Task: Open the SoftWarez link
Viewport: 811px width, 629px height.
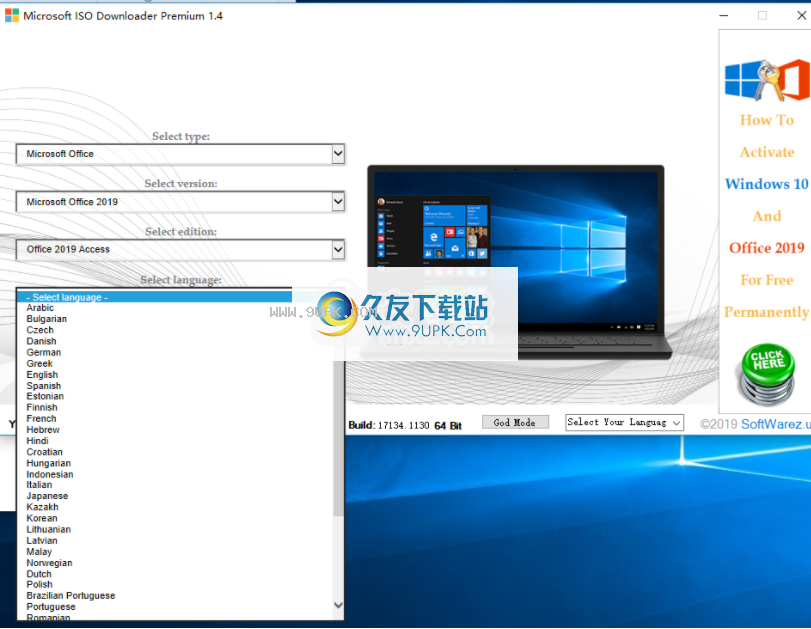Action: (x=776, y=424)
